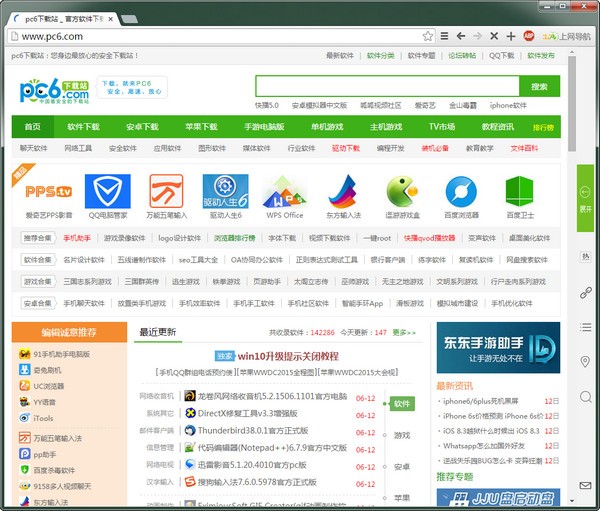Open the 驱动下载 category link
The height and width of the screenshot is (511, 600).
click(346, 148)
